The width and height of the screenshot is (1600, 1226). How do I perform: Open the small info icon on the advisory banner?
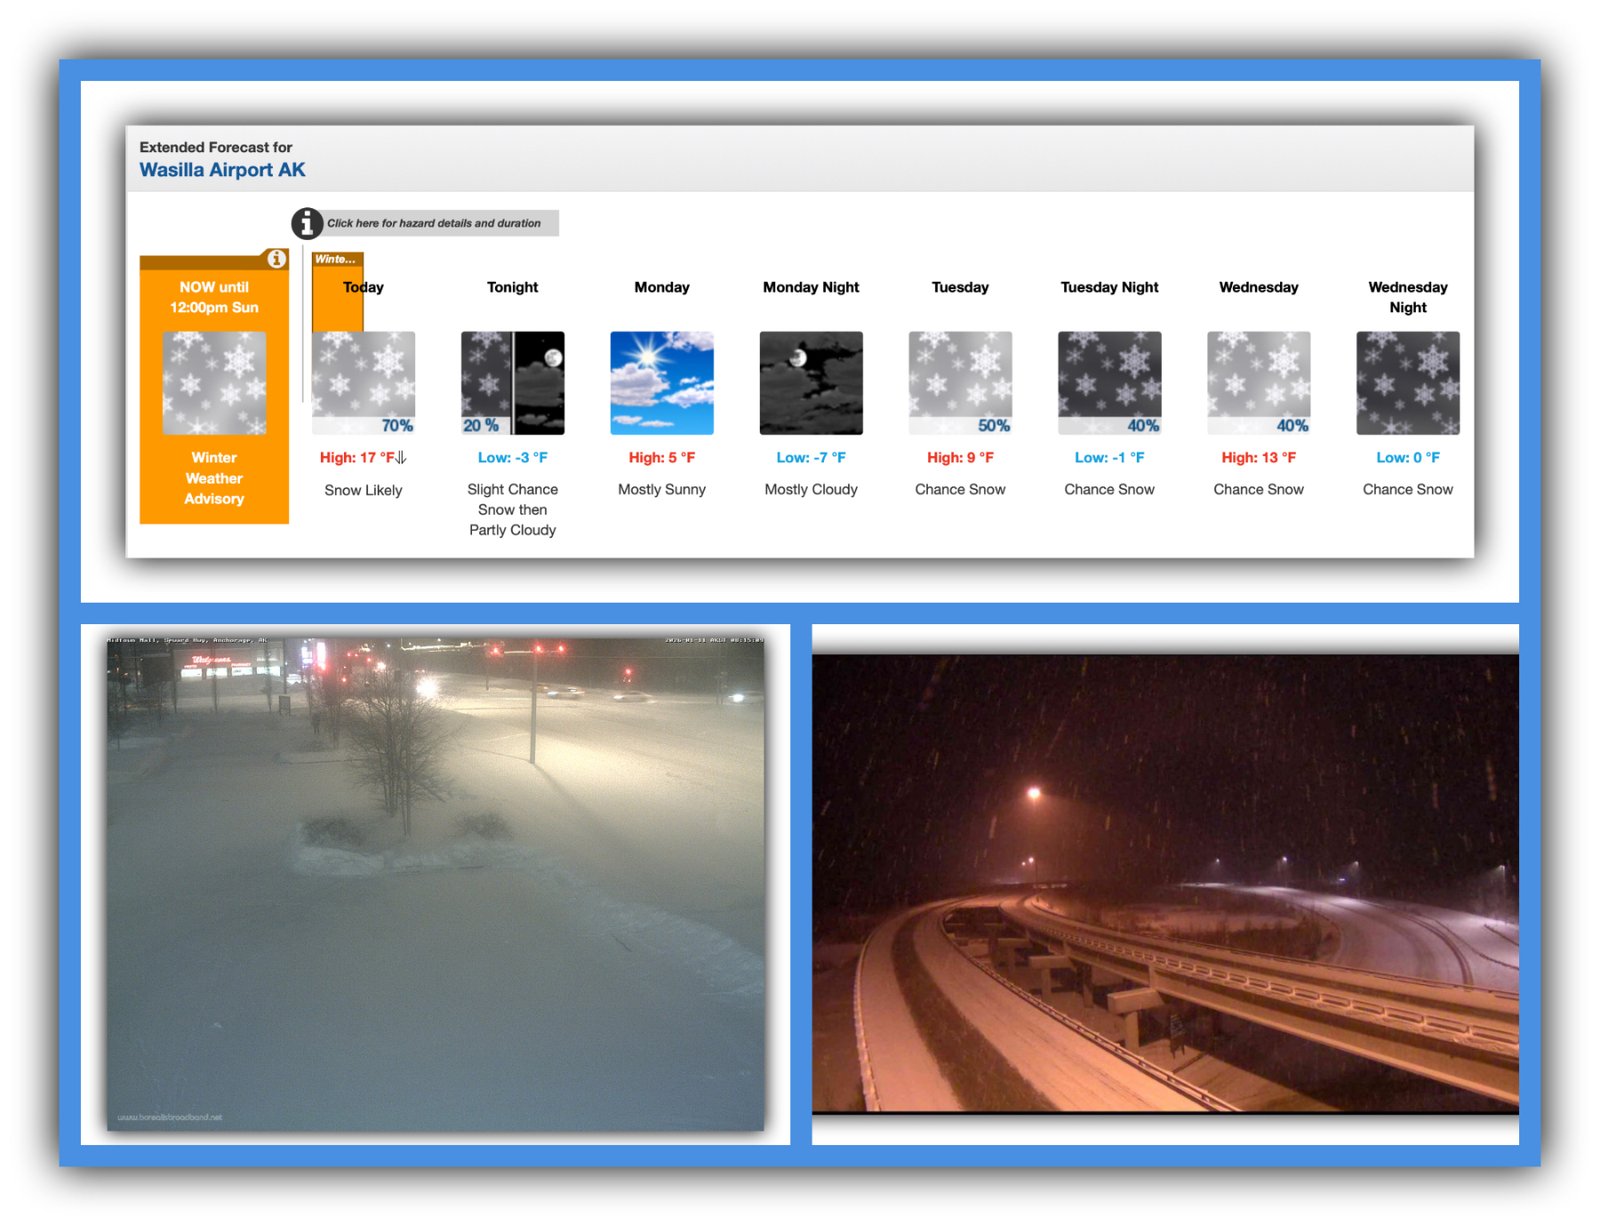click(277, 258)
